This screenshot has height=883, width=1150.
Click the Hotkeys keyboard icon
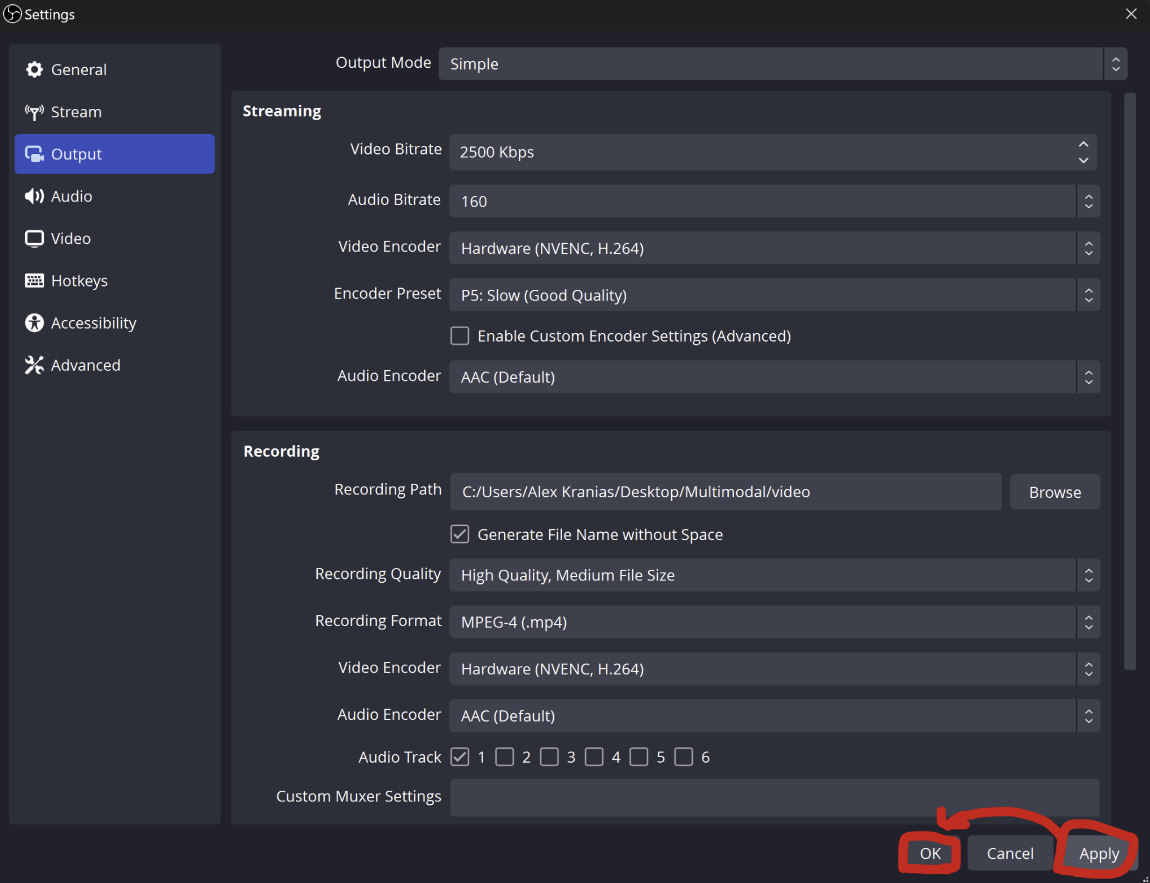(35, 281)
